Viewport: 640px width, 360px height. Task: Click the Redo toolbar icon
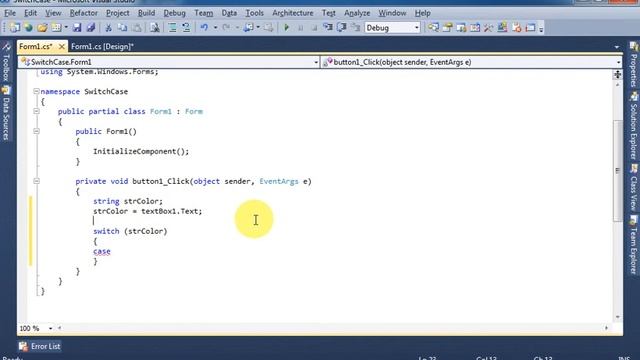pyautogui.click(x=226, y=28)
